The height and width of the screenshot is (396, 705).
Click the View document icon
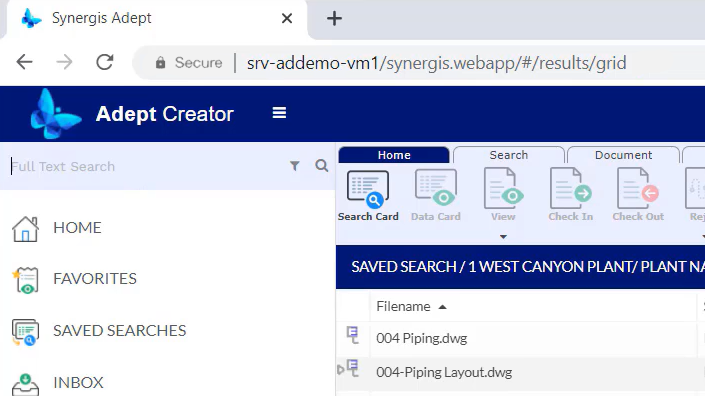503,189
